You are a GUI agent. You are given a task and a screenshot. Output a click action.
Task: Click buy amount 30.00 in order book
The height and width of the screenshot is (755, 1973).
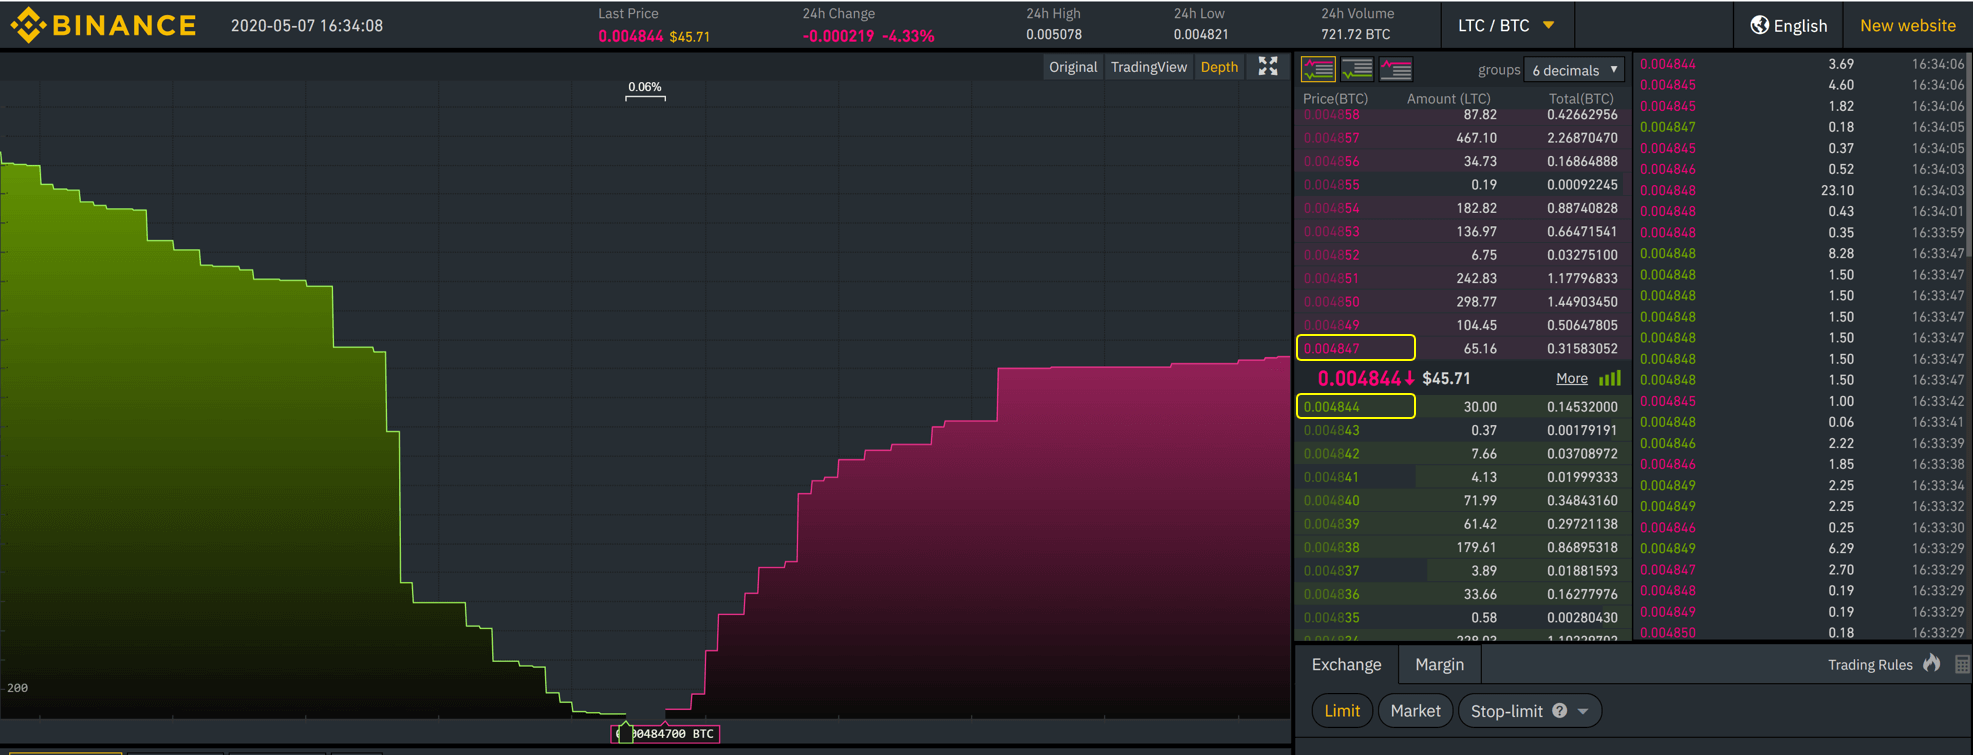point(1479,407)
